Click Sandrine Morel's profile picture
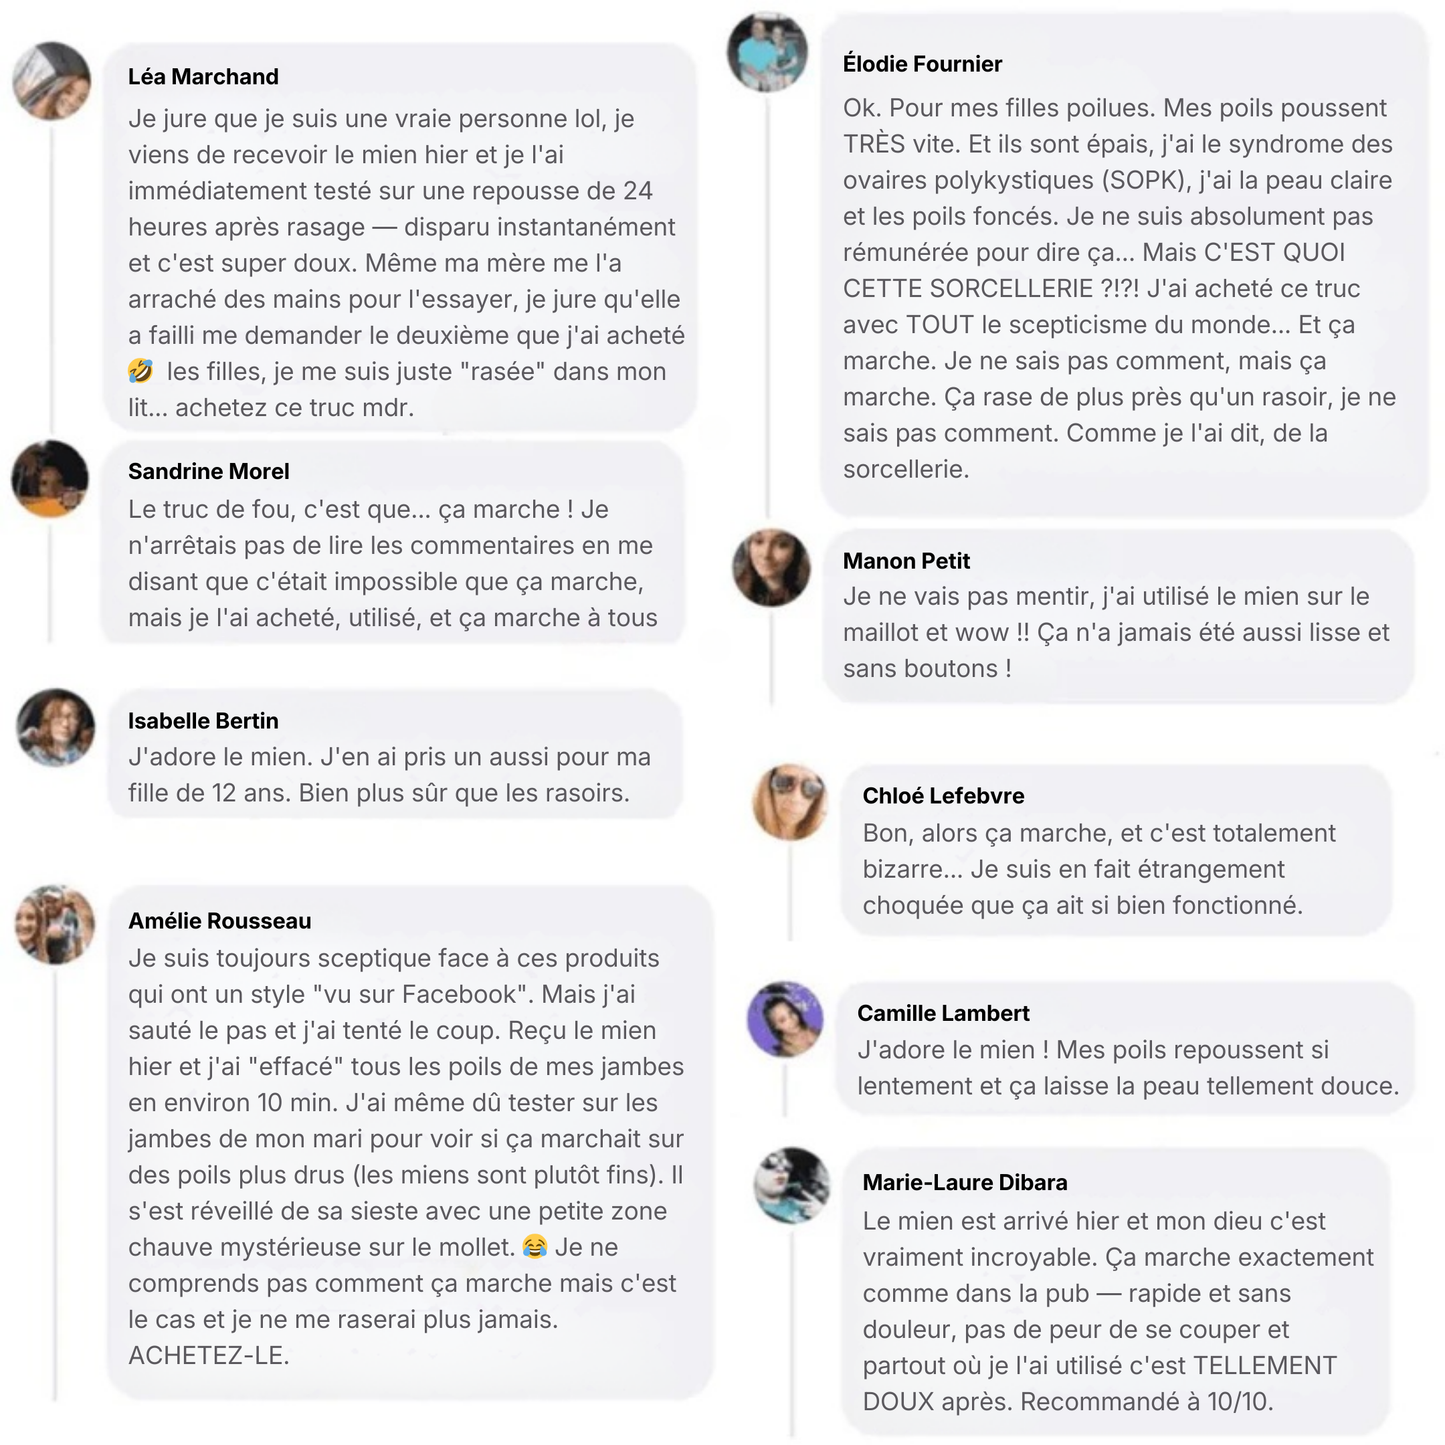 coord(50,479)
